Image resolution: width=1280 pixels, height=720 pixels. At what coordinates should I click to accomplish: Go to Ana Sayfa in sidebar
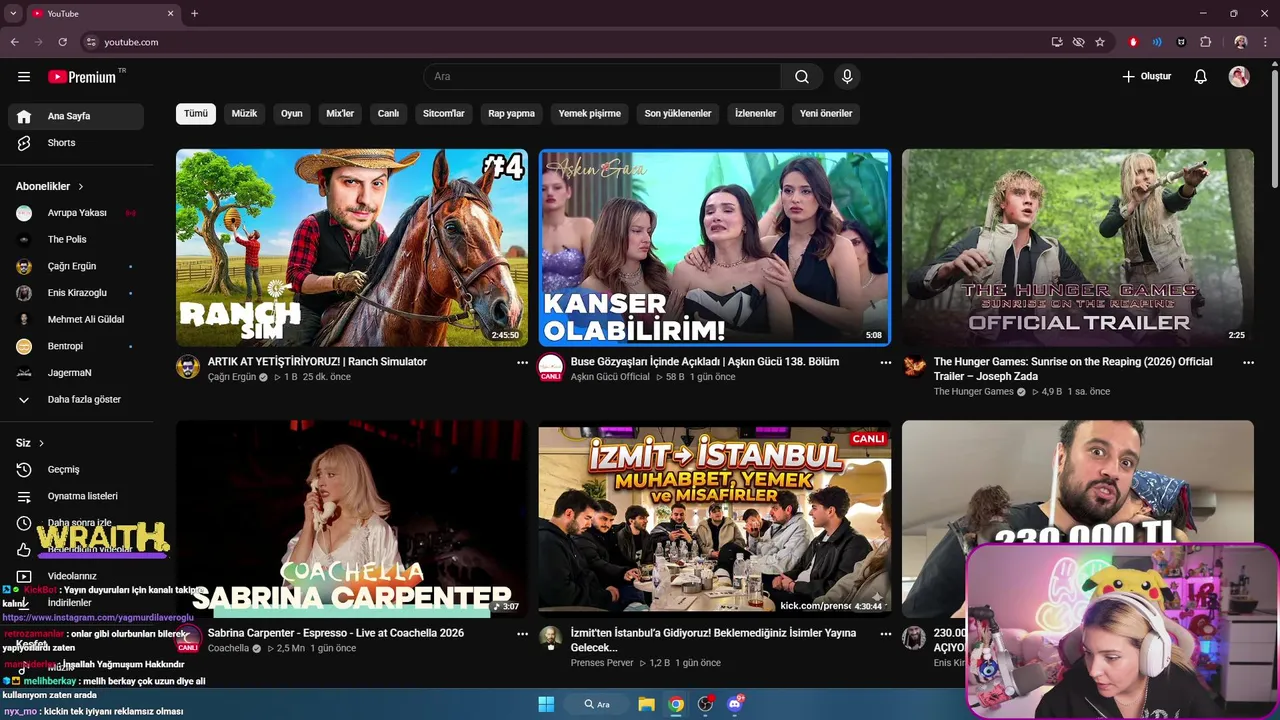[76, 116]
